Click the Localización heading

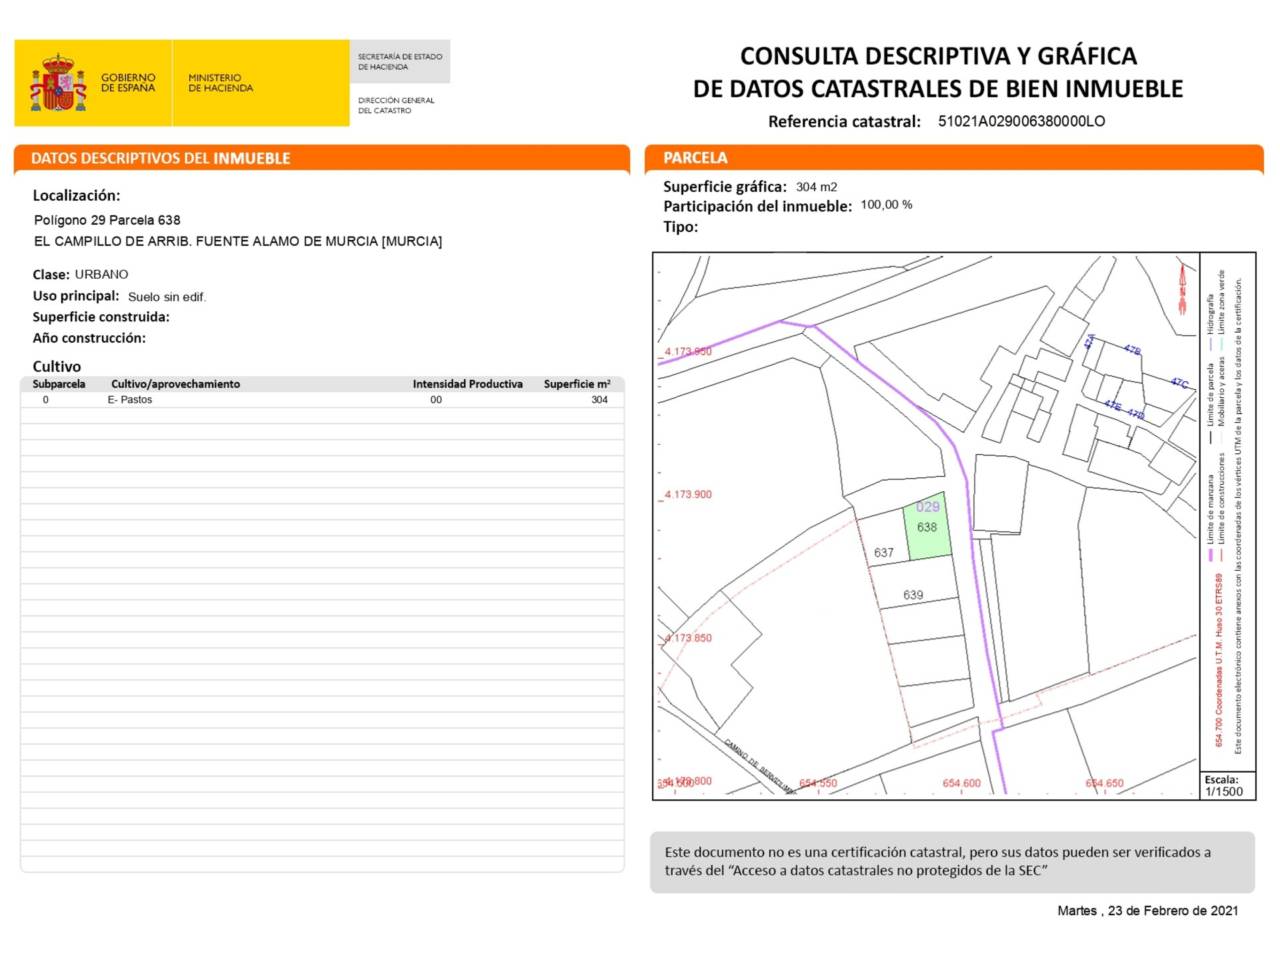pos(76,195)
